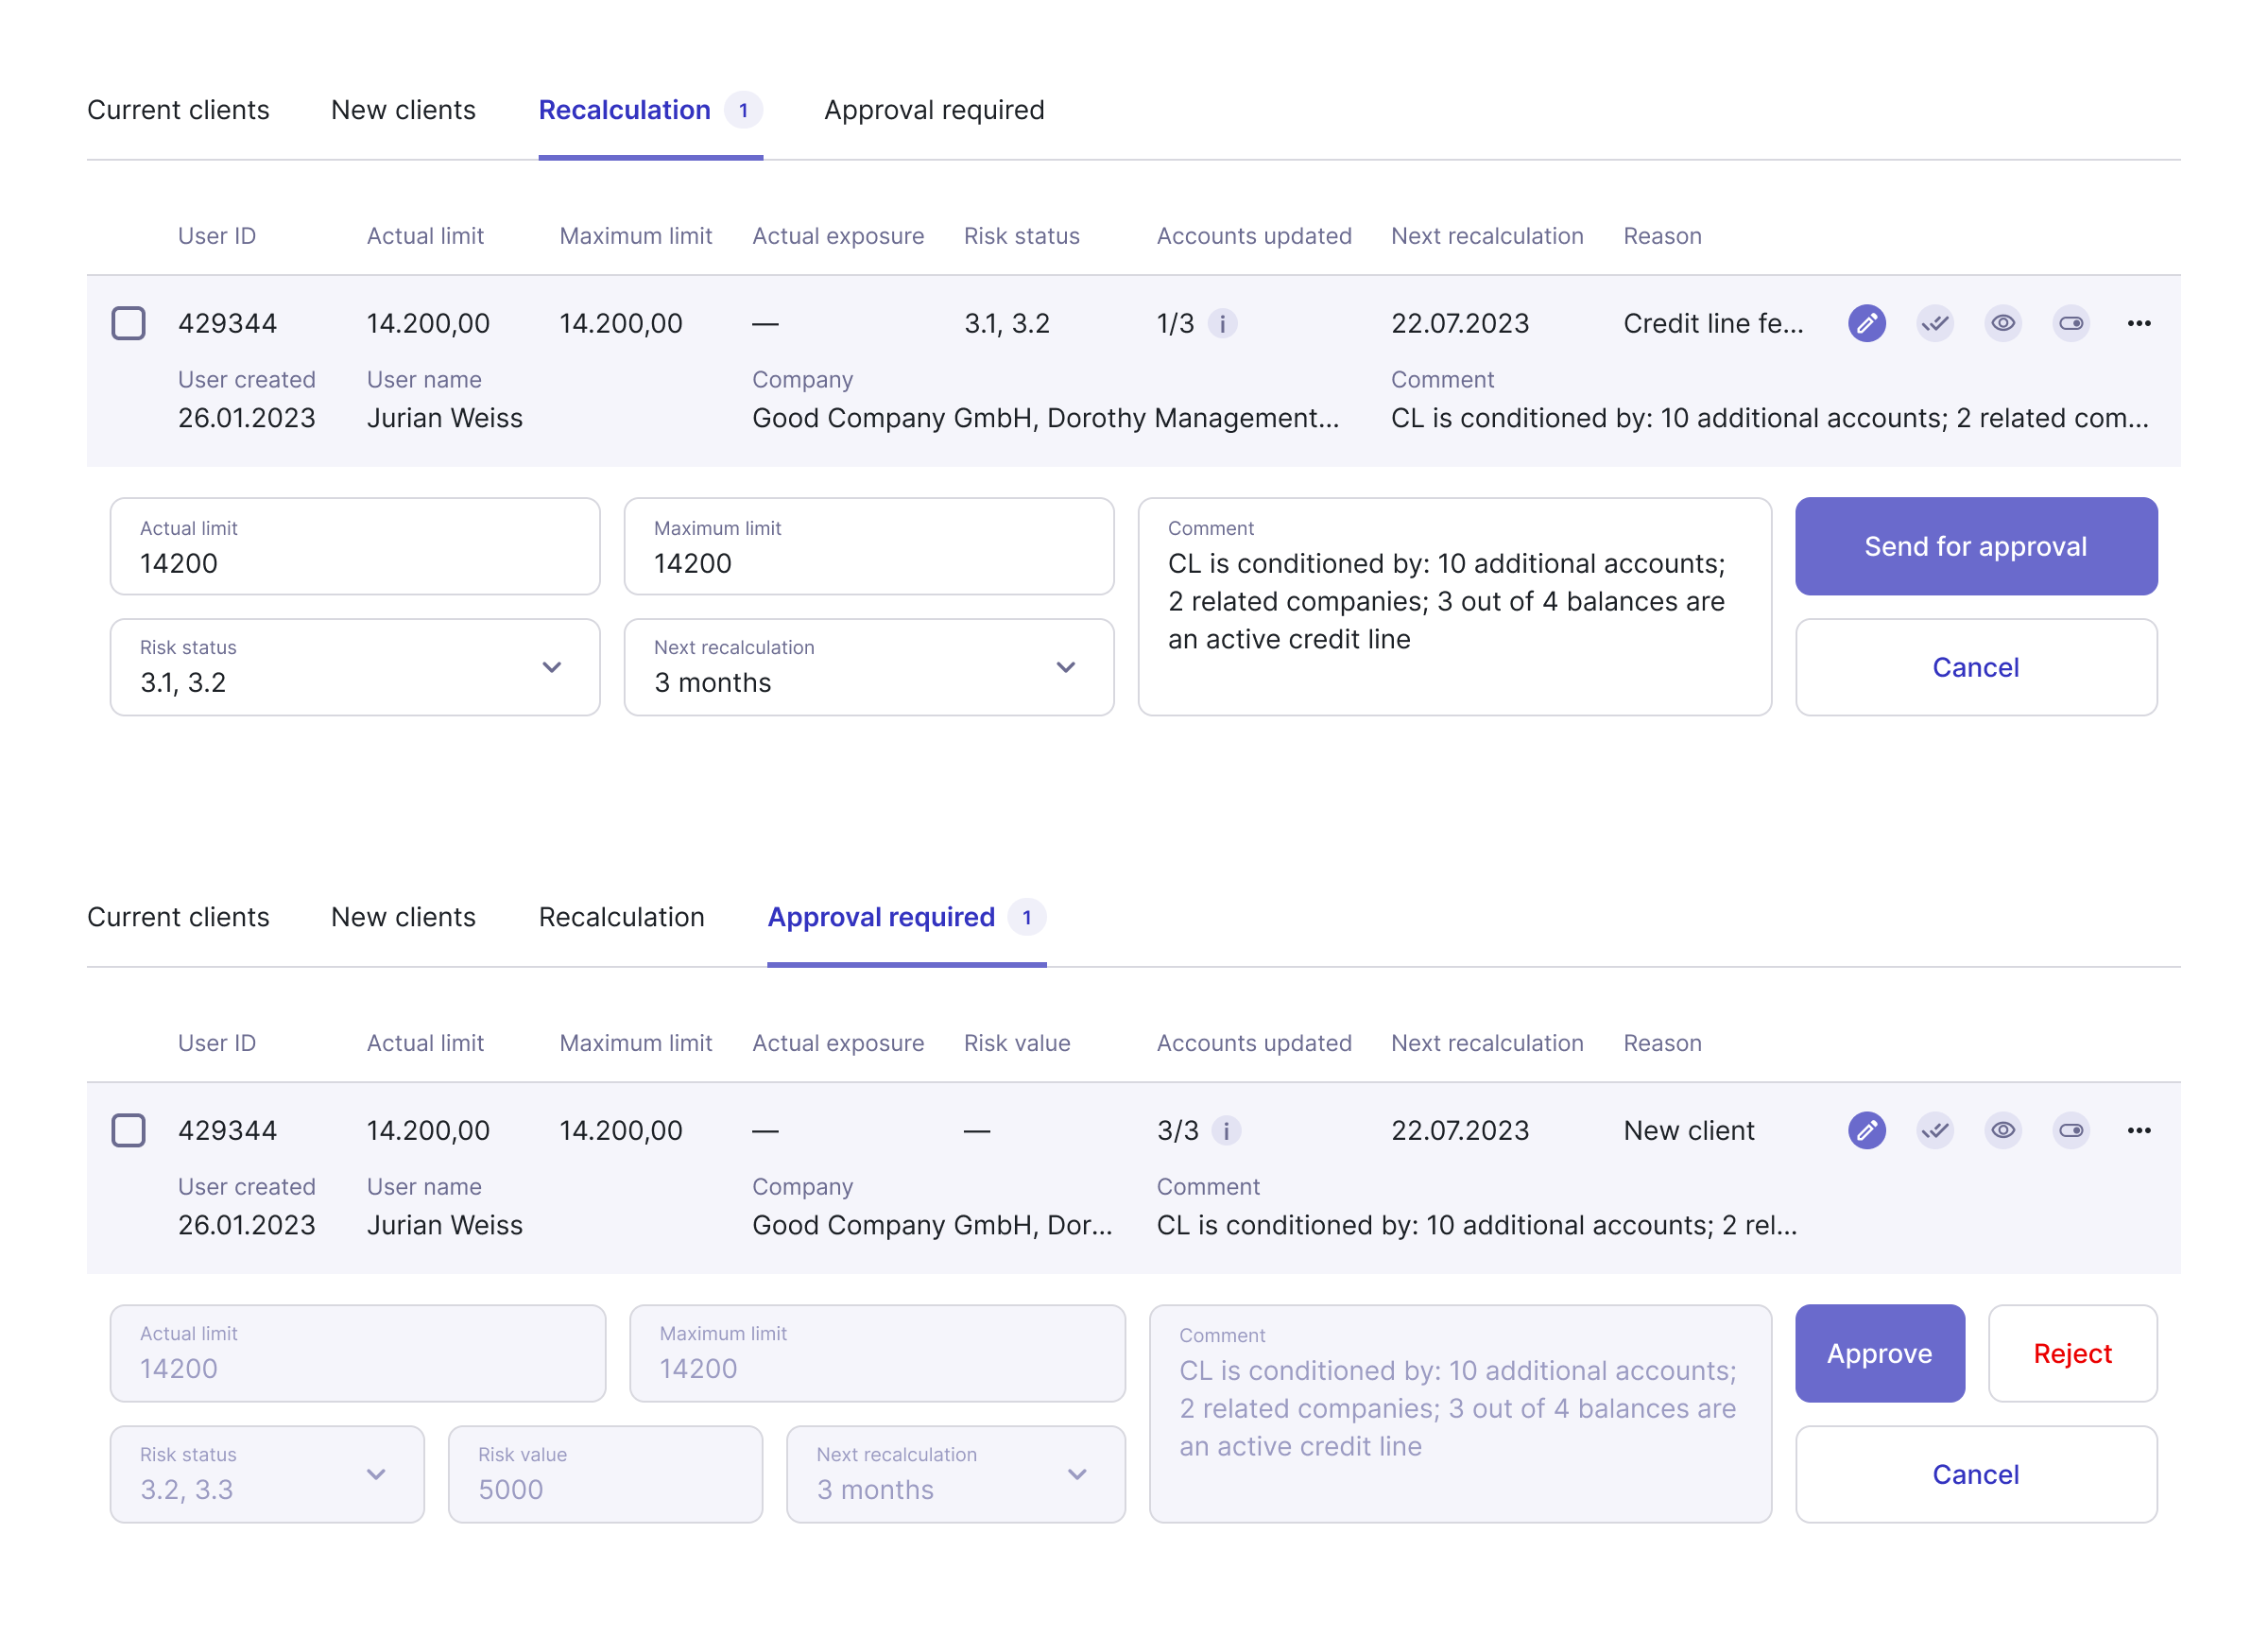
Task: Select checkbox for user in Approval required table
Action: (128, 1131)
